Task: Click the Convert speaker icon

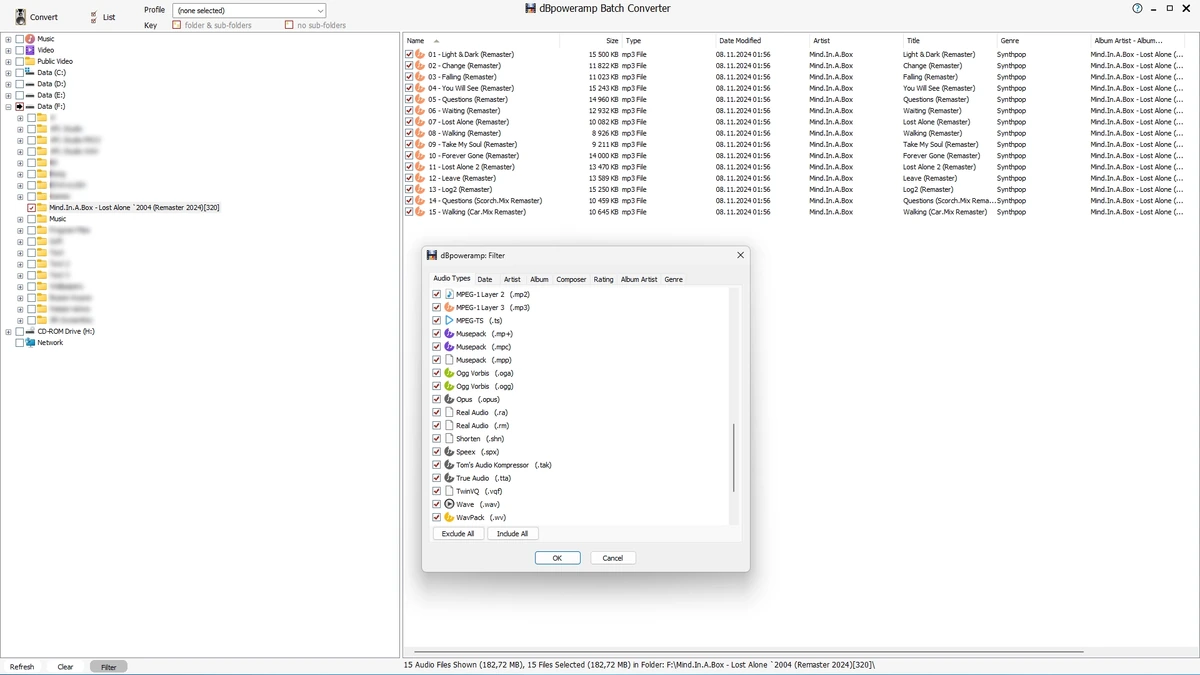Action: tap(21, 17)
